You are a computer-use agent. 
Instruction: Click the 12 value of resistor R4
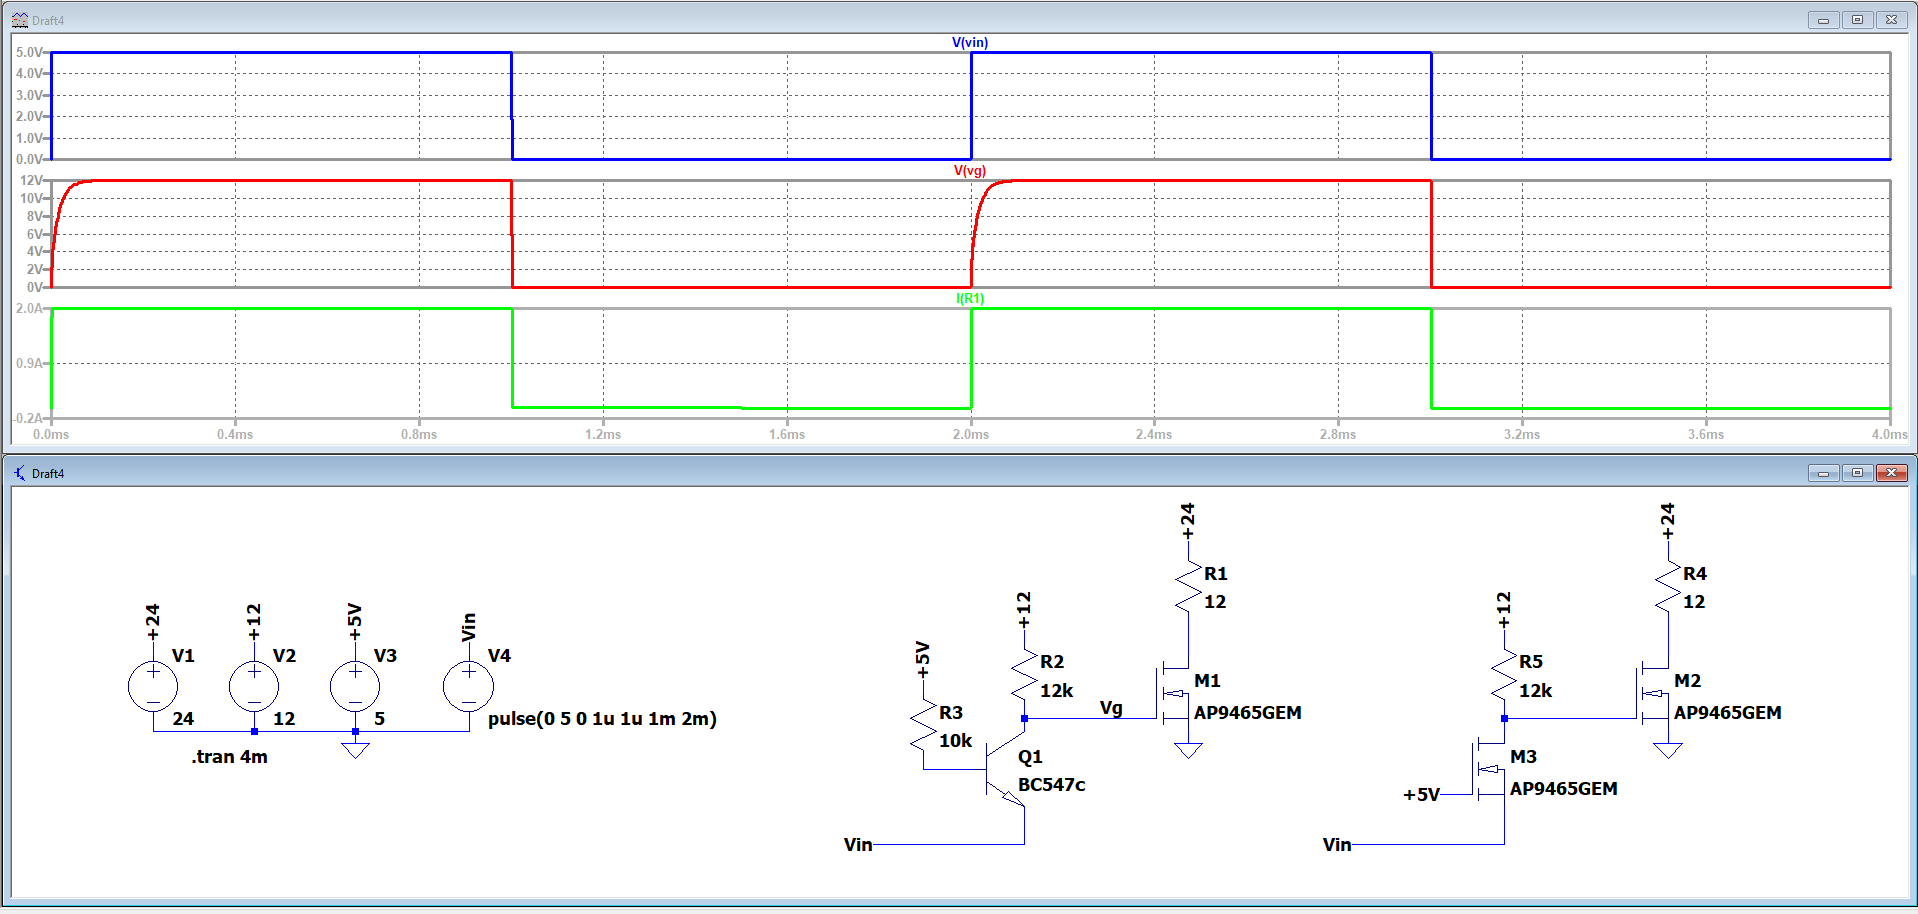click(x=1694, y=602)
